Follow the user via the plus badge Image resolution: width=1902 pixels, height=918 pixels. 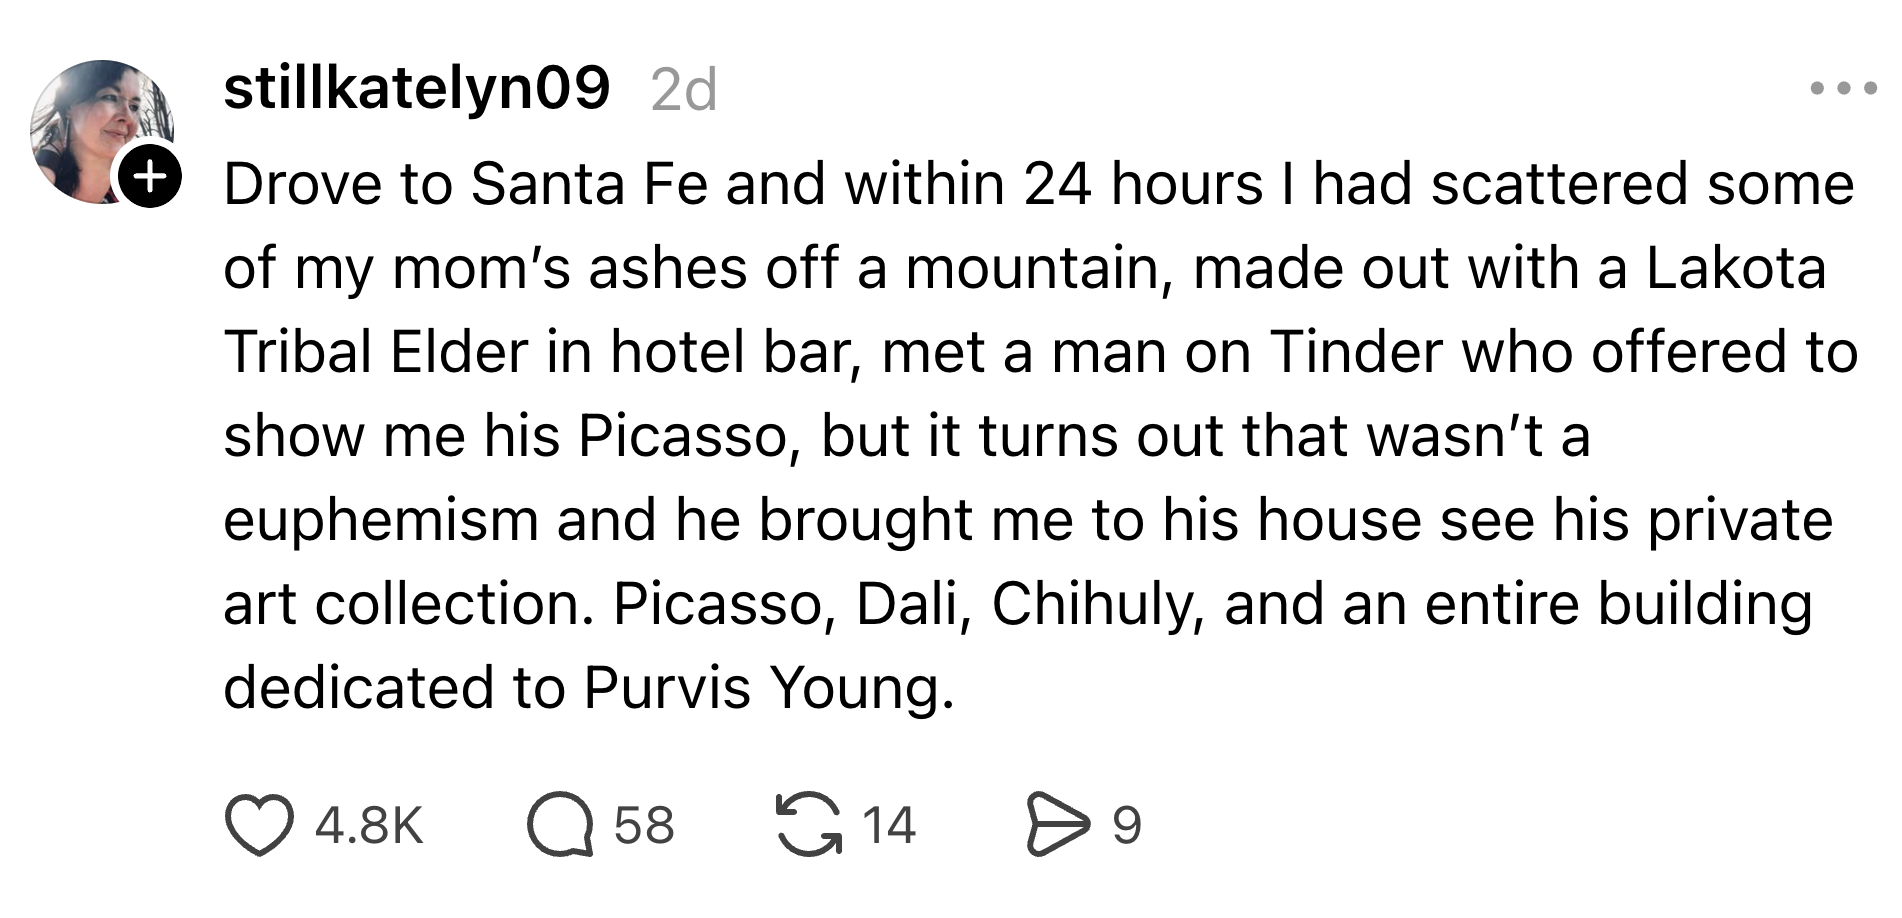(150, 177)
